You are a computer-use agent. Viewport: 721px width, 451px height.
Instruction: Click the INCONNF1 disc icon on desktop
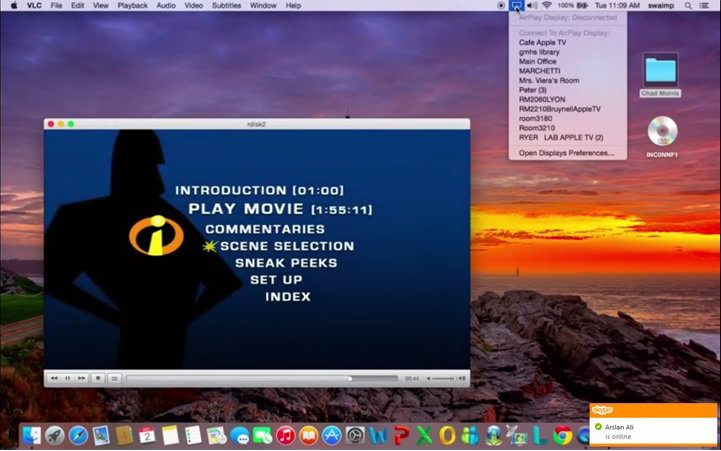click(x=661, y=131)
